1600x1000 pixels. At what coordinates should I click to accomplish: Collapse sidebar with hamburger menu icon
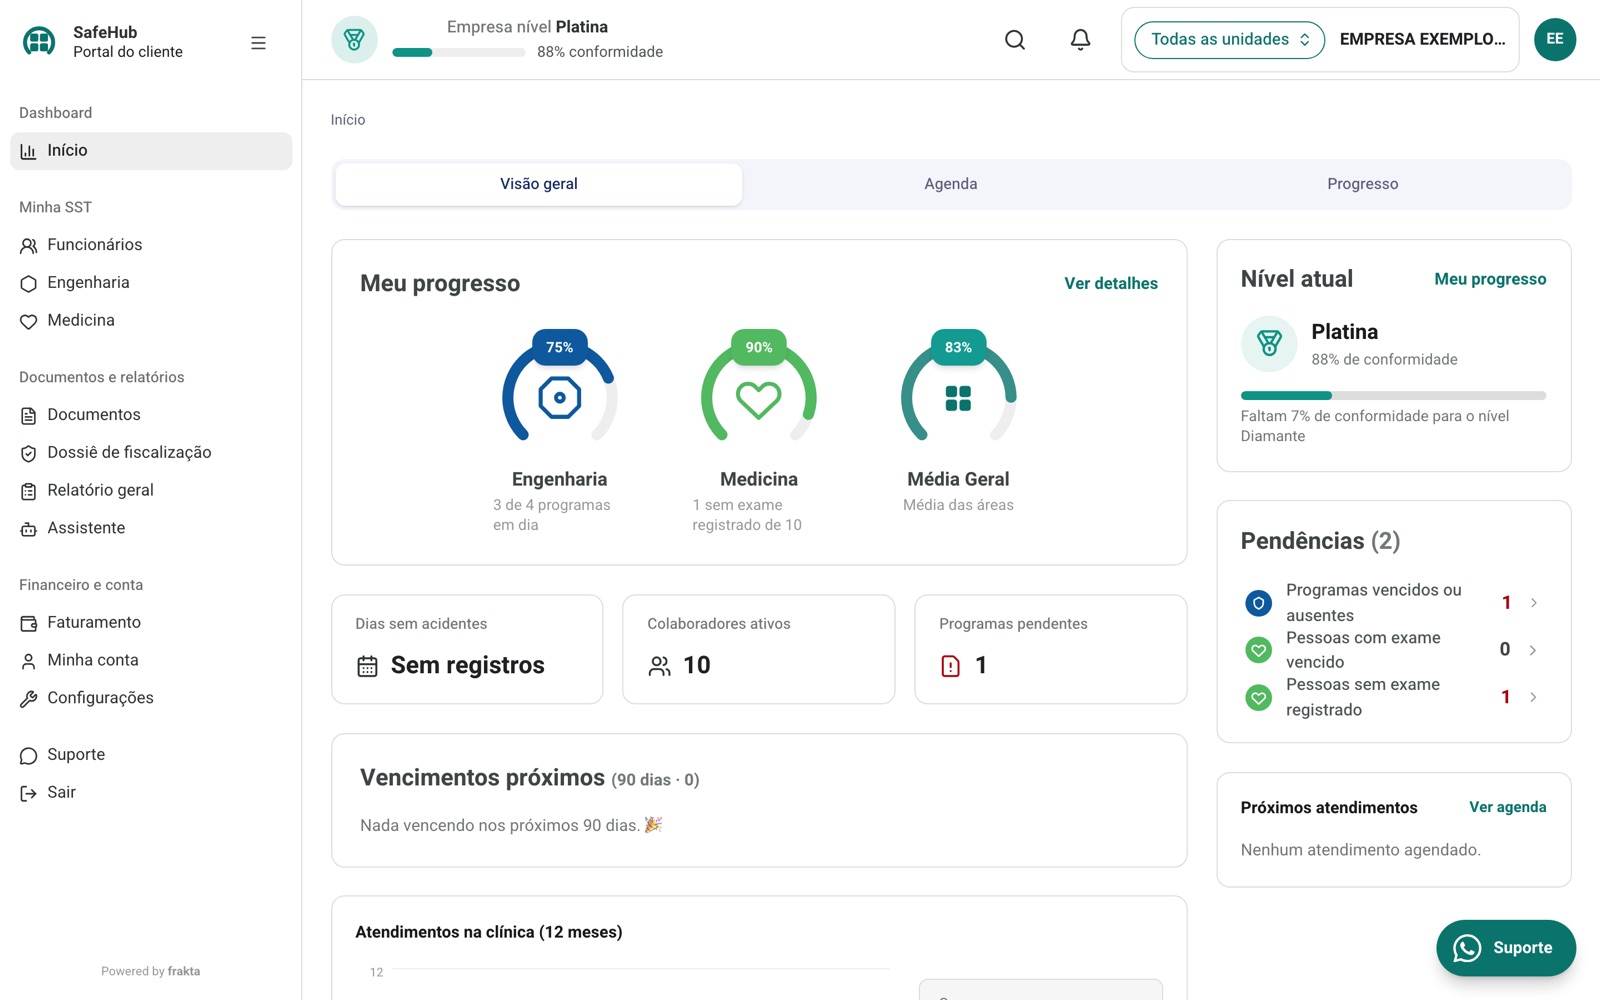tap(258, 43)
